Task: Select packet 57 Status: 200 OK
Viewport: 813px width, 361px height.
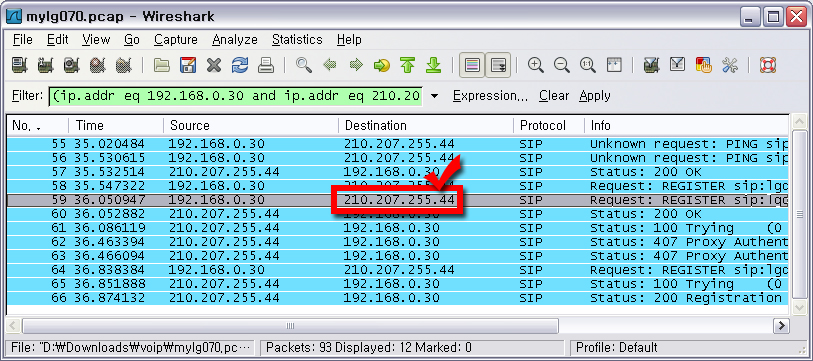Action: click(x=398, y=172)
